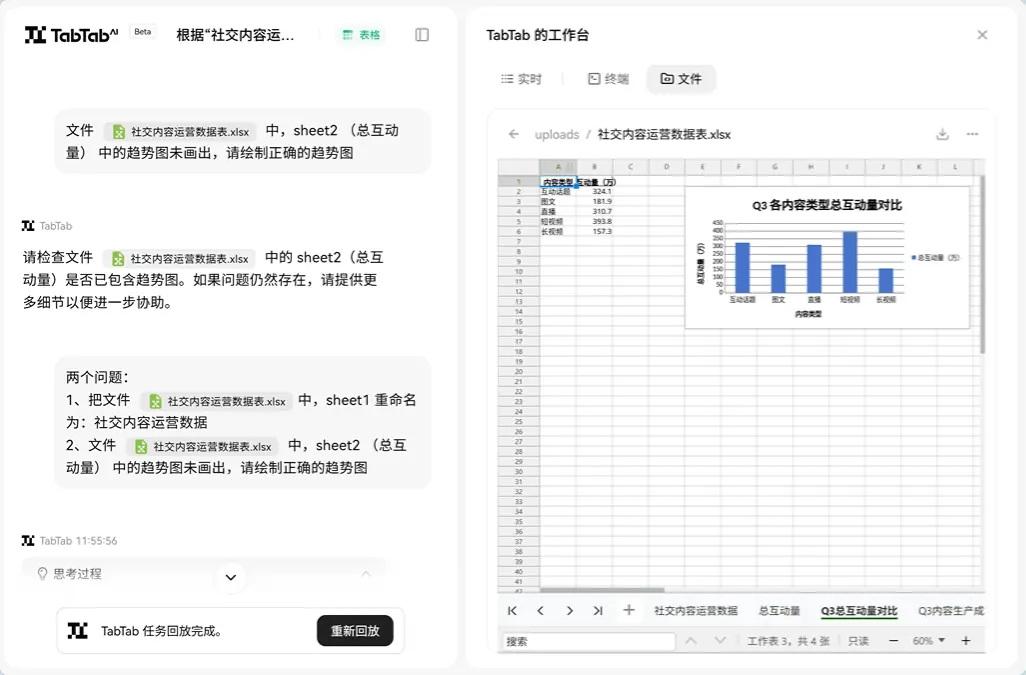This screenshot has width=1026, height=675.
Task: Open the 总互动量 sheet tab
Action: click(779, 611)
